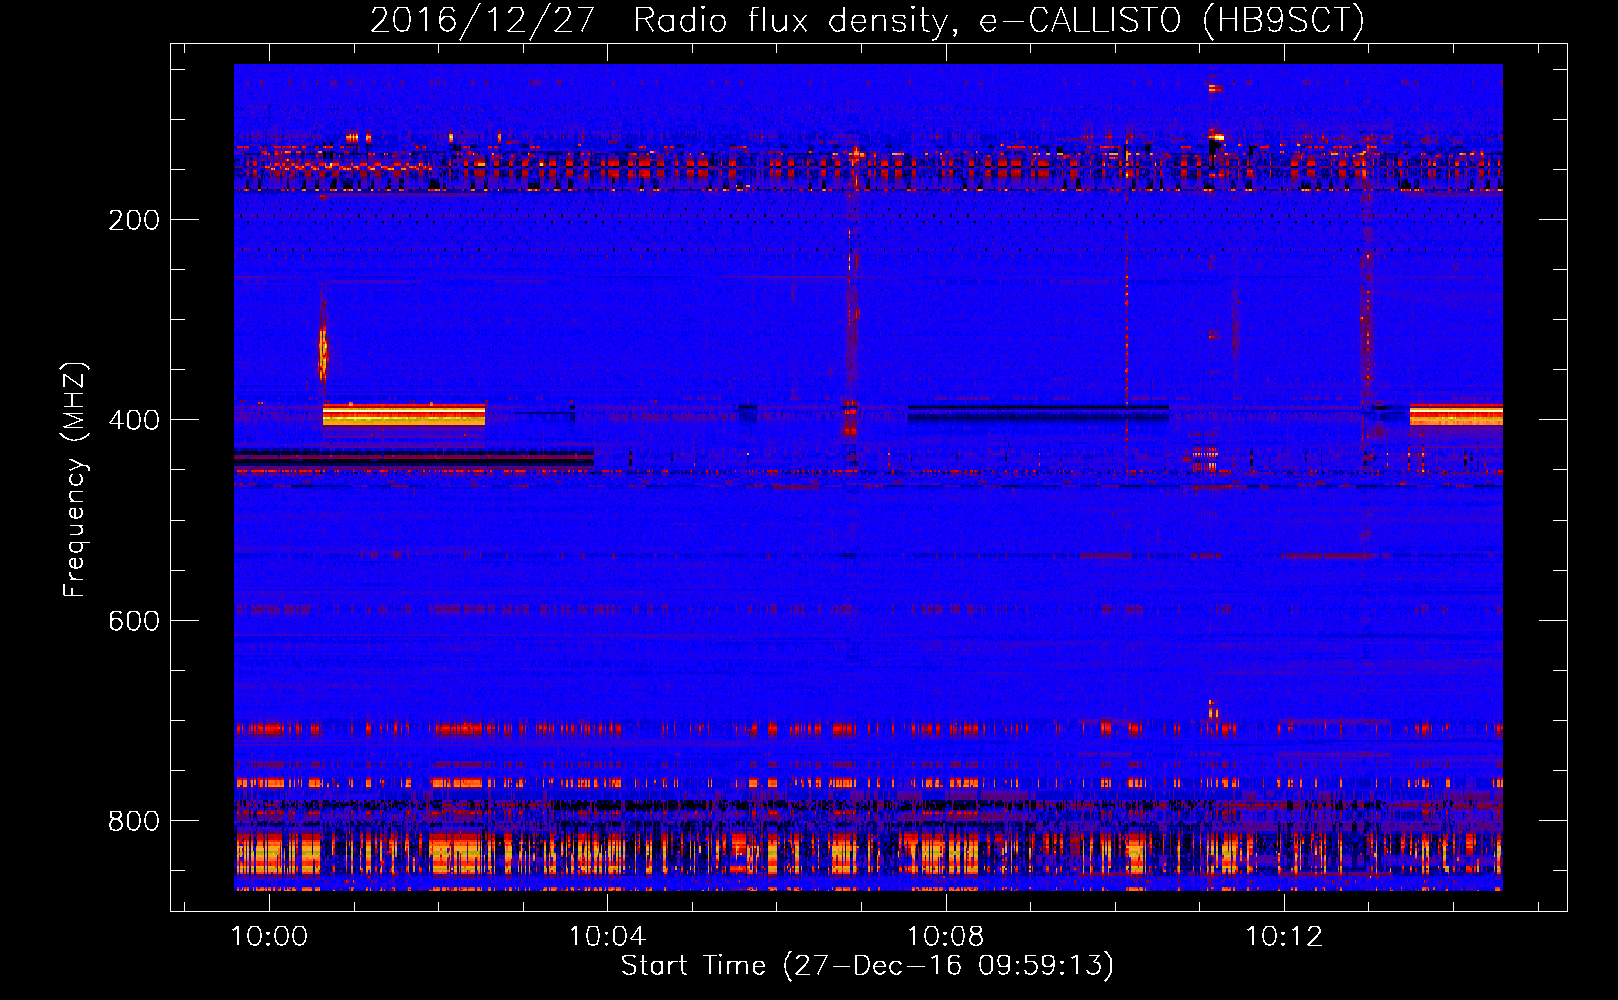Click the 800 frequency tick label
Viewport: 1618px width, 1000px height.
[x=134, y=821]
